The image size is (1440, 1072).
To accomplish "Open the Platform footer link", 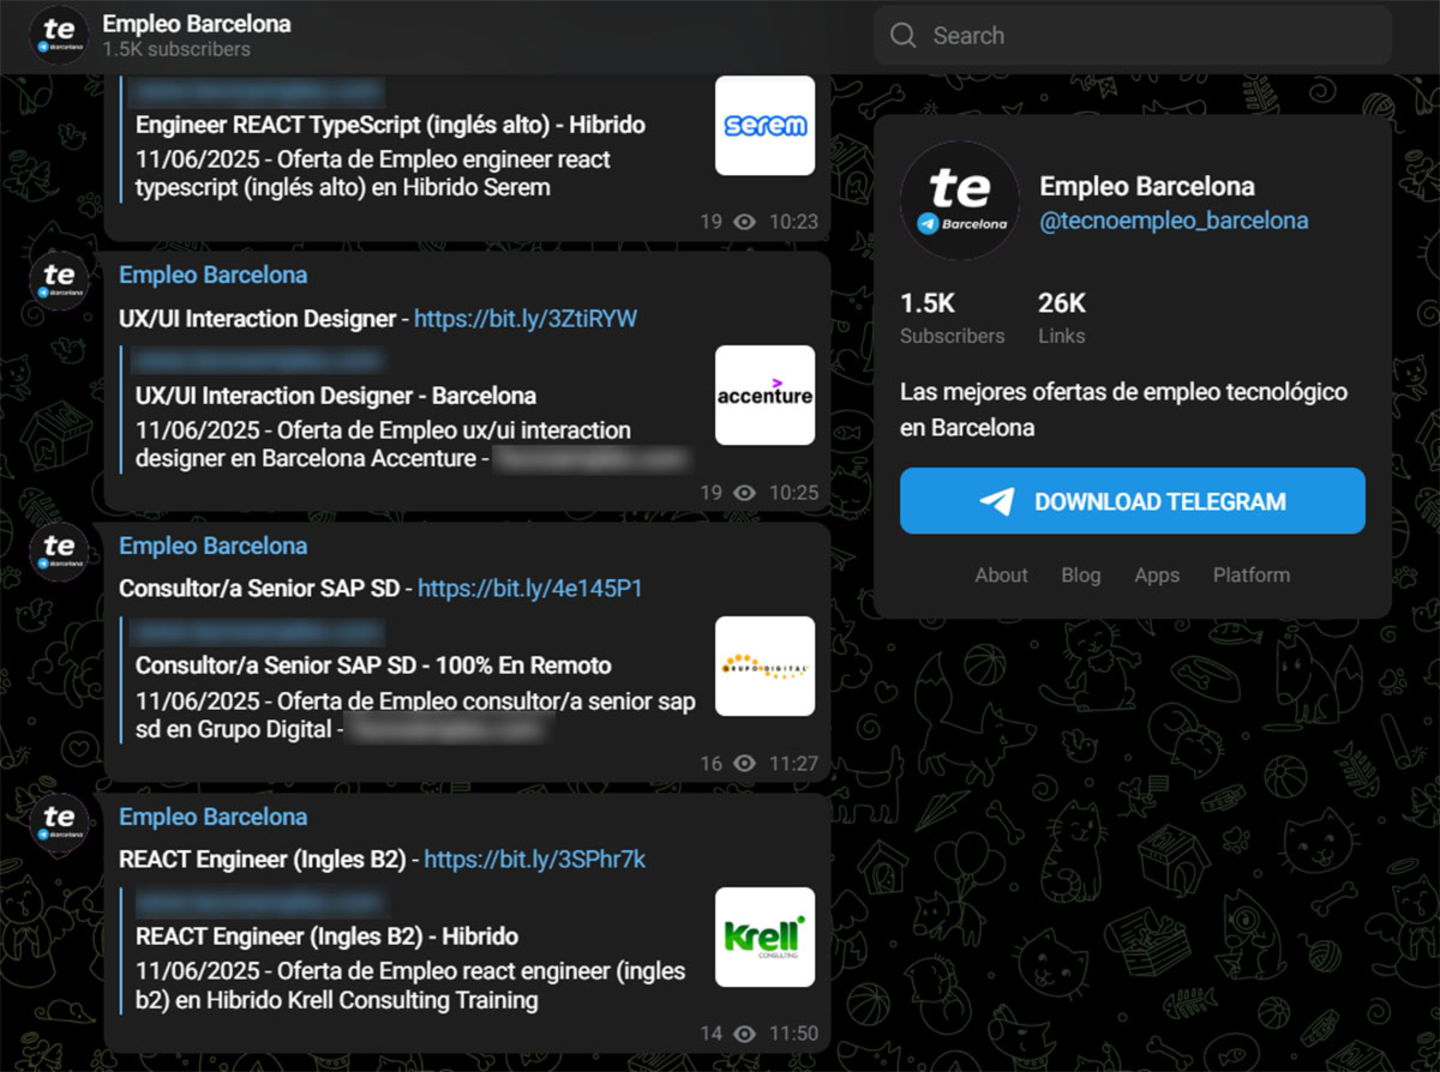I will (x=1251, y=575).
